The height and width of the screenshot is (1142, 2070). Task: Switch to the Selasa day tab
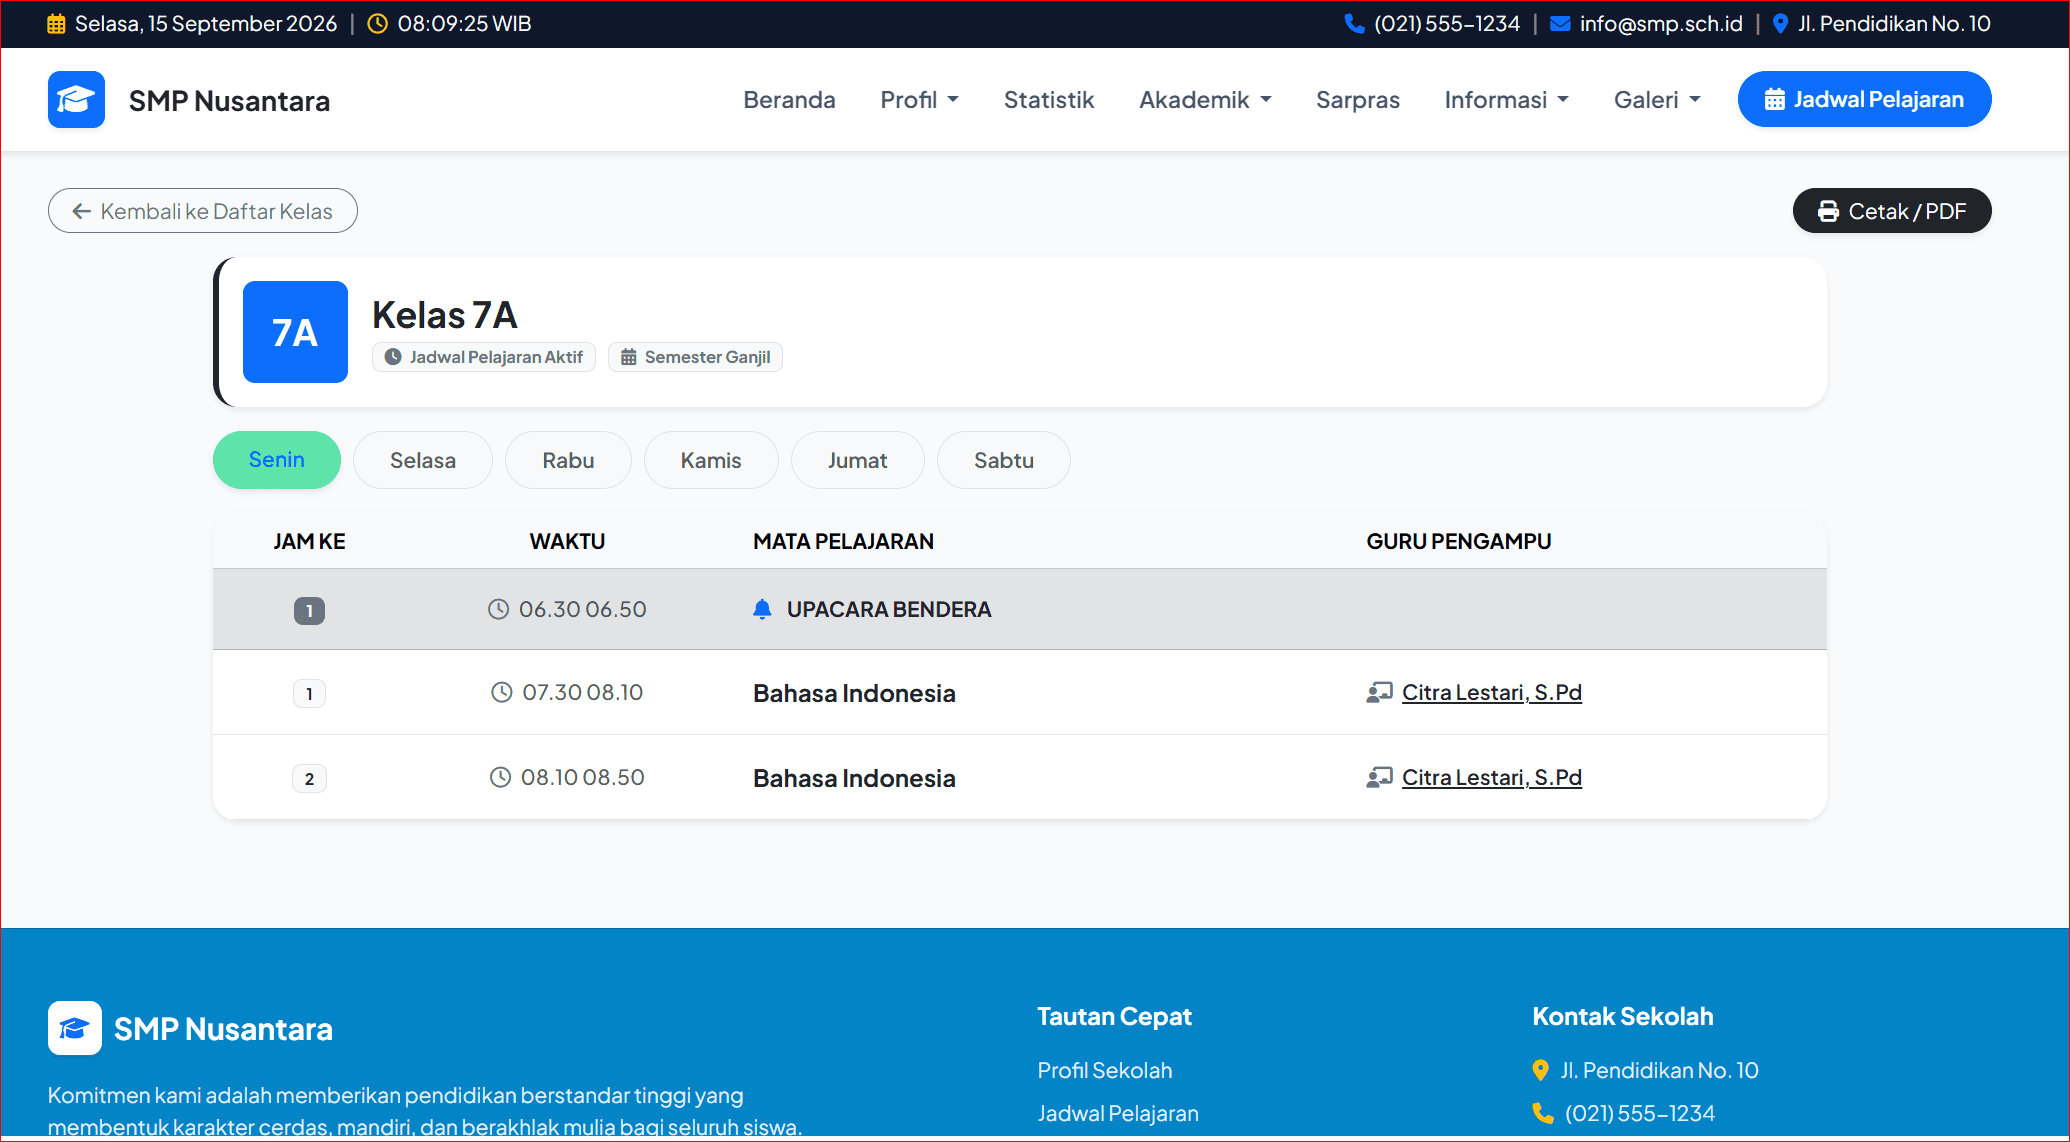pyautogui.click(x=423, y=460)
